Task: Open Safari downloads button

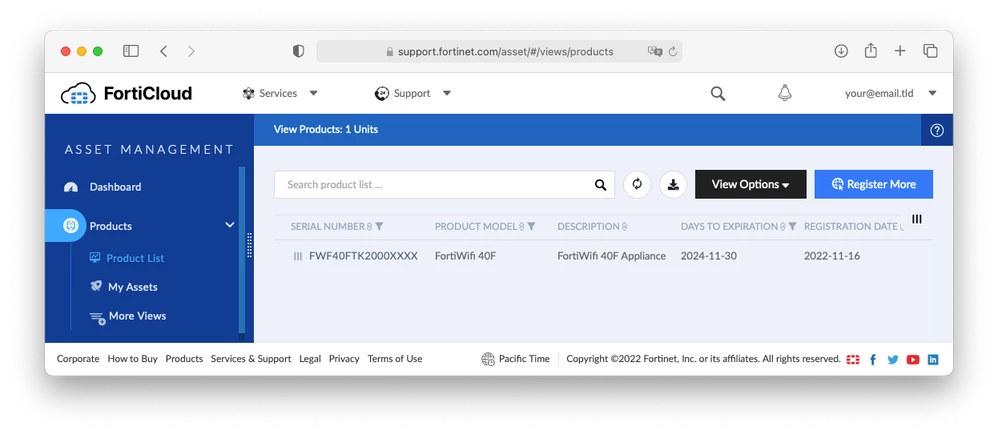Action: pyautogui.click(x=841, y=52)
